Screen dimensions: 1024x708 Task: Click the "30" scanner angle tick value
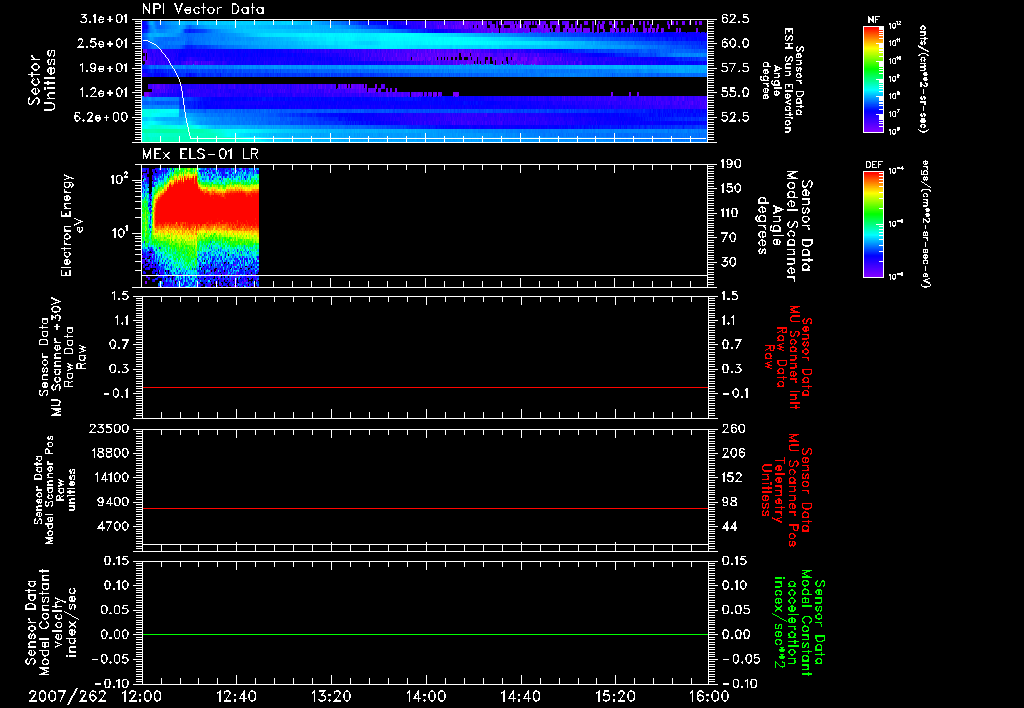[x=728, y=262]
